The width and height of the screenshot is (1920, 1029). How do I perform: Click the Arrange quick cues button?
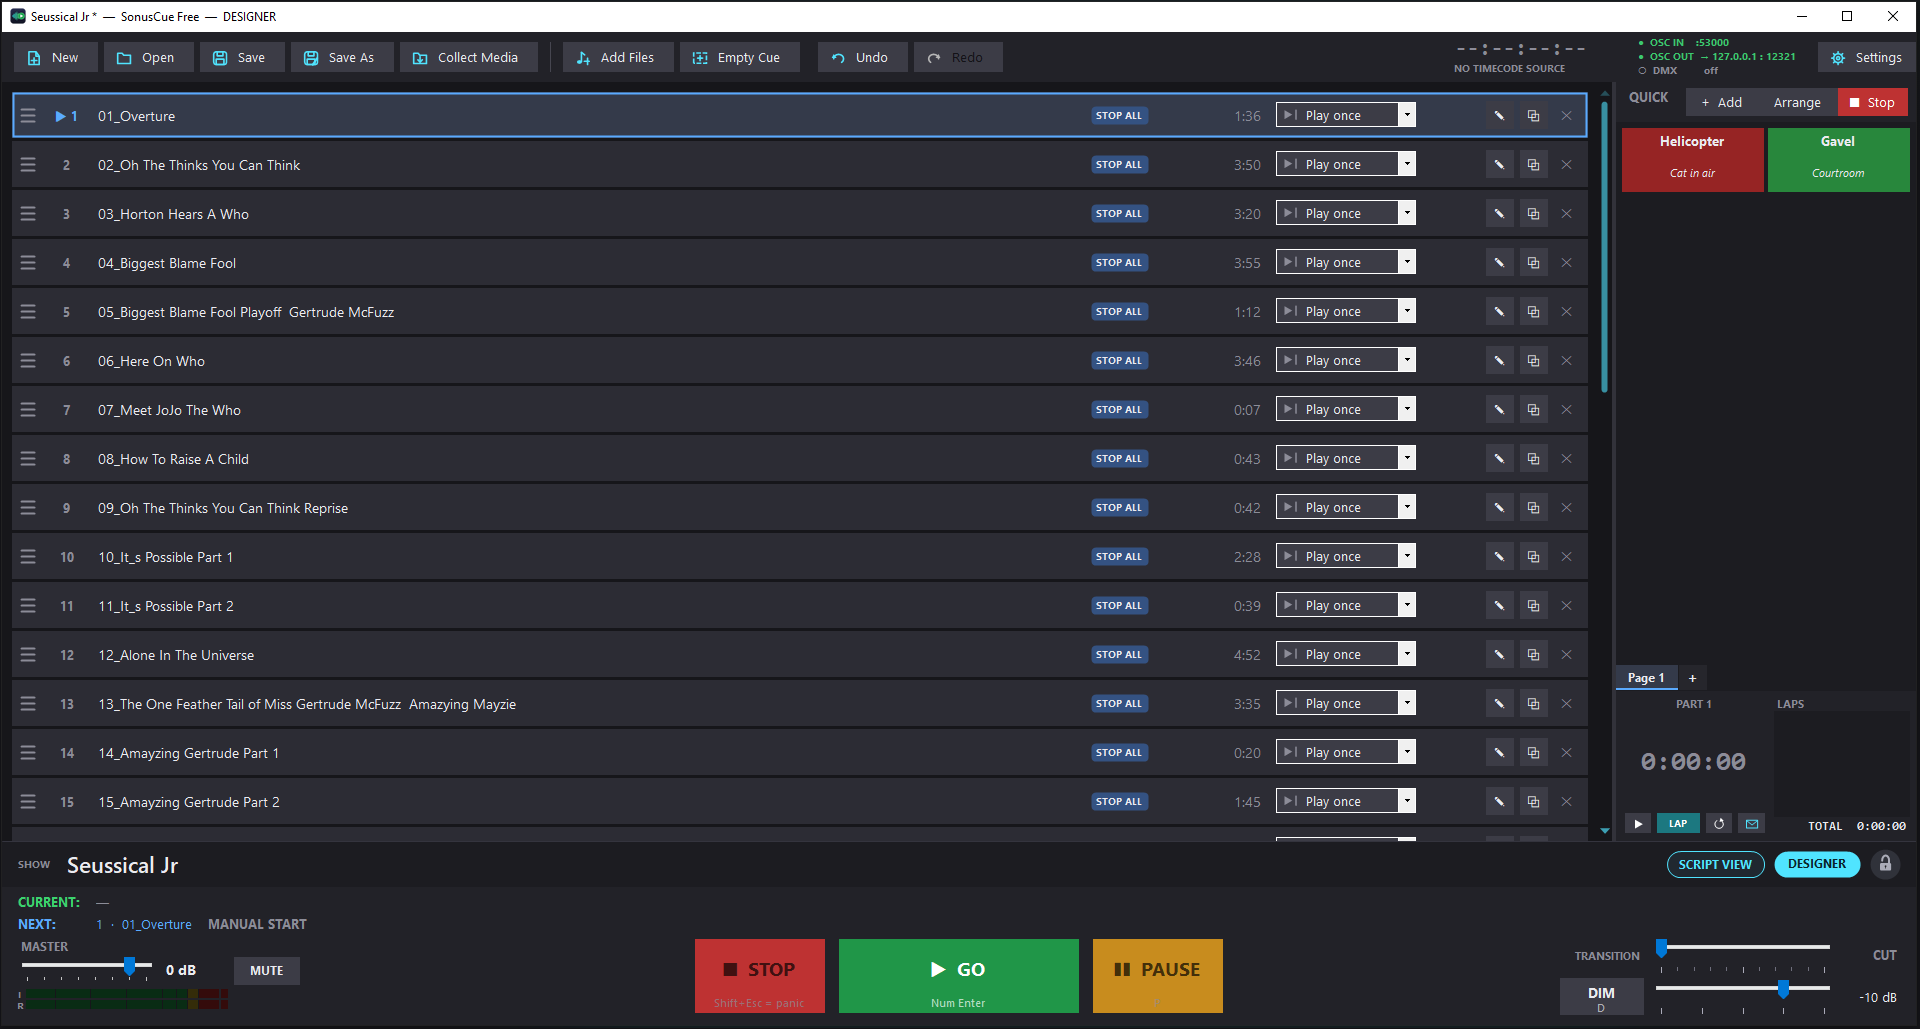point(1797,102)
